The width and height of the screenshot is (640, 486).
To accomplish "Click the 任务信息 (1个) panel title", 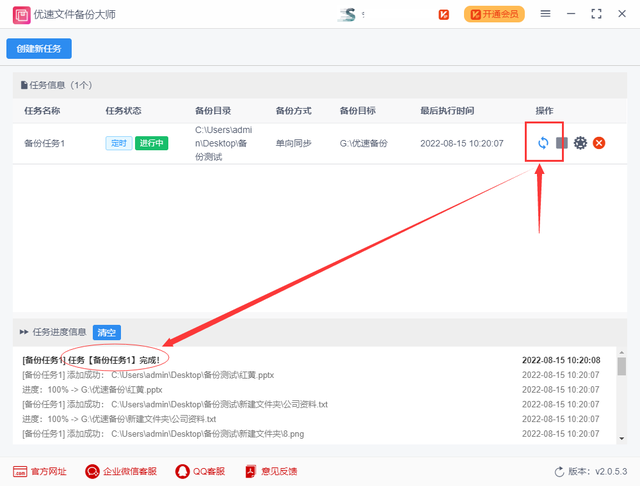I will click(x=60, y=85).
